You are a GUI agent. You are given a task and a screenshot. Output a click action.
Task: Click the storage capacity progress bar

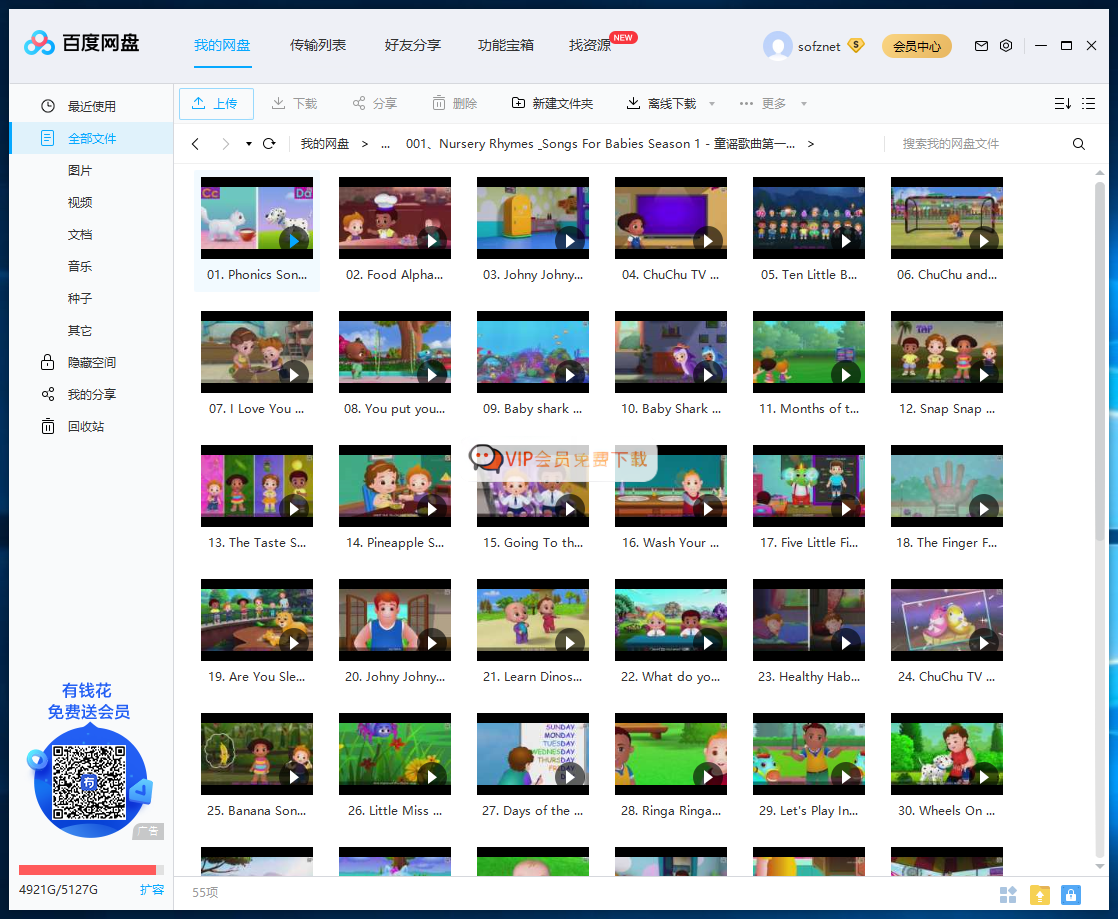(90, 870)
